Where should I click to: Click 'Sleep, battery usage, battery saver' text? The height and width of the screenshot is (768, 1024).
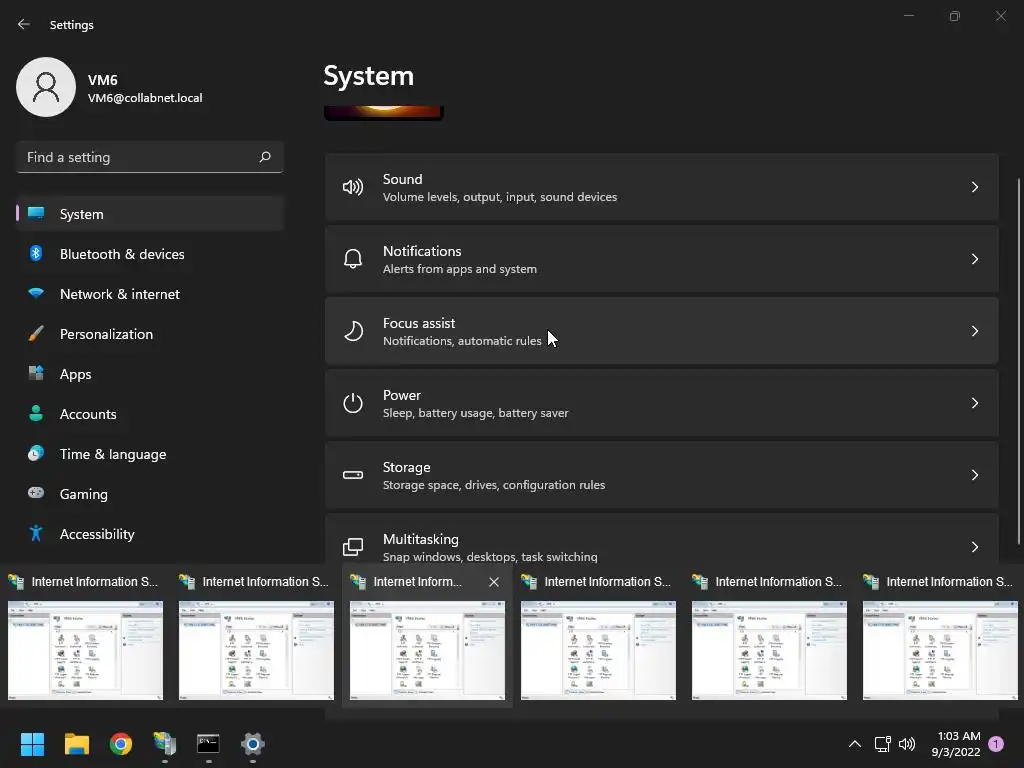point(475,413)
